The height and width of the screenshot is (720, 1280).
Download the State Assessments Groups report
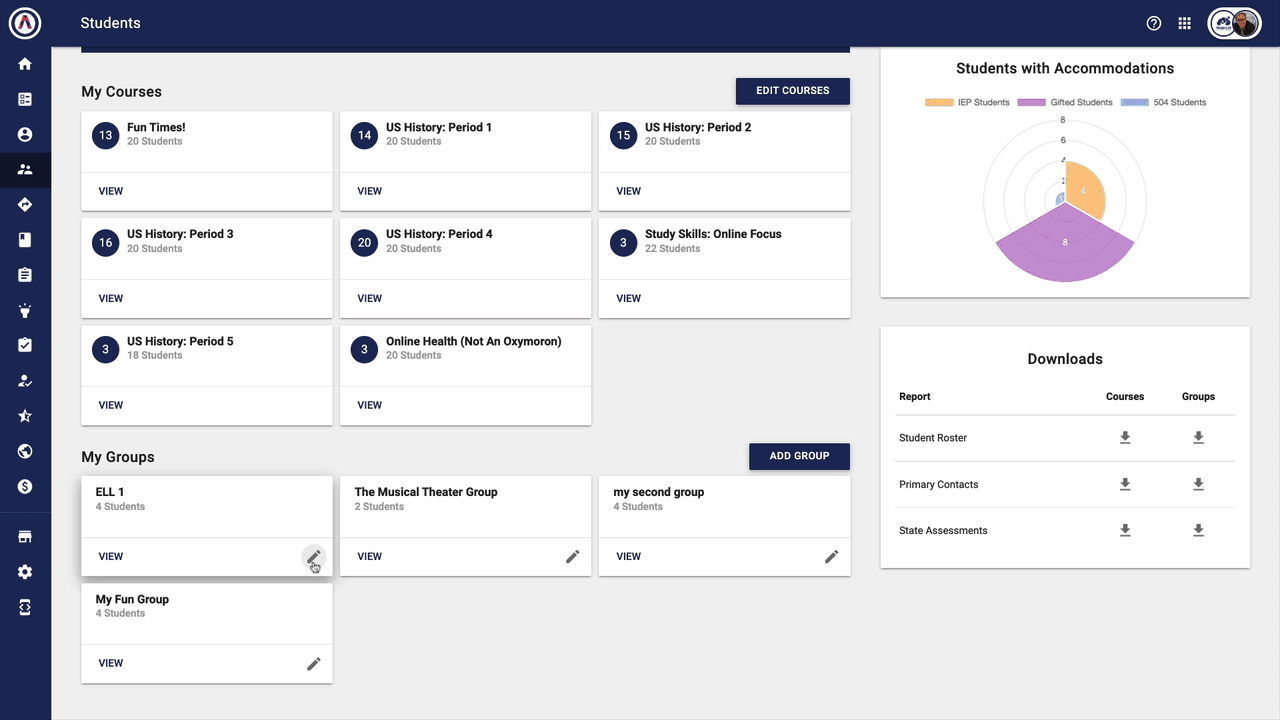pyautogui.click(x=1198, y=530)
